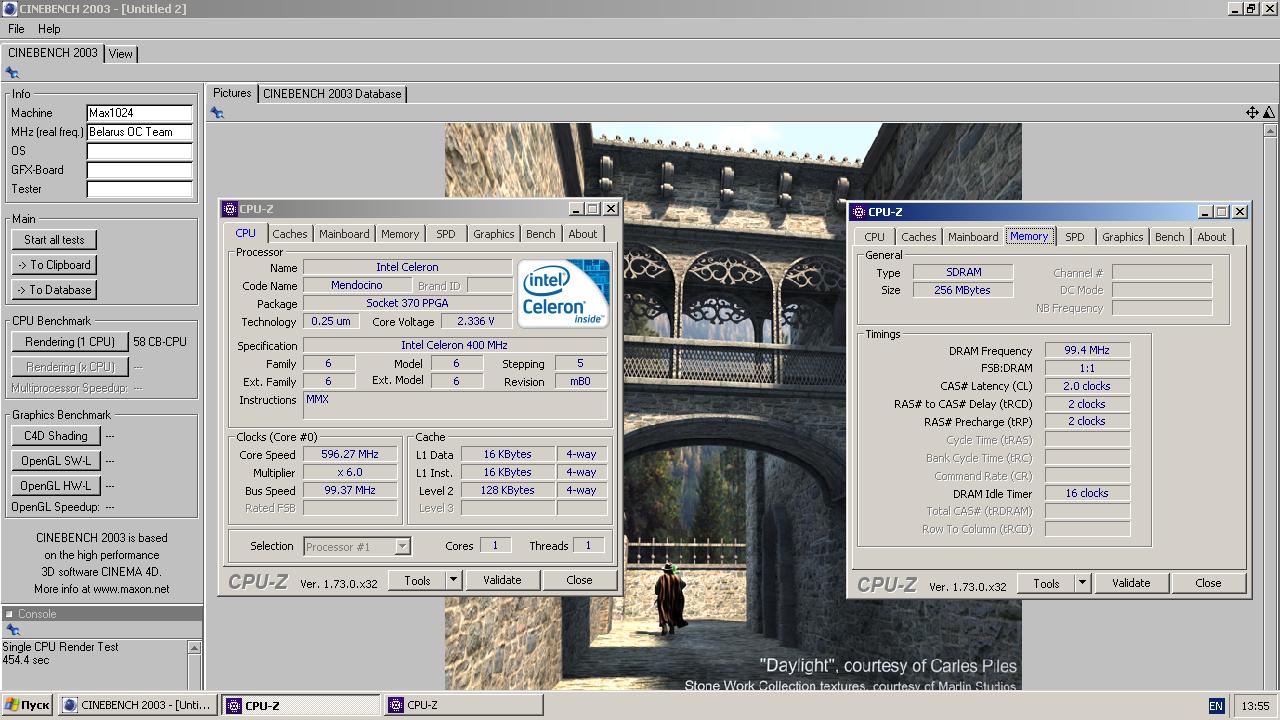This screenshot has width=1280, height=720.
Task: Open the About tab in the right CPU-Z window
Action: (x=1212, y=237)
